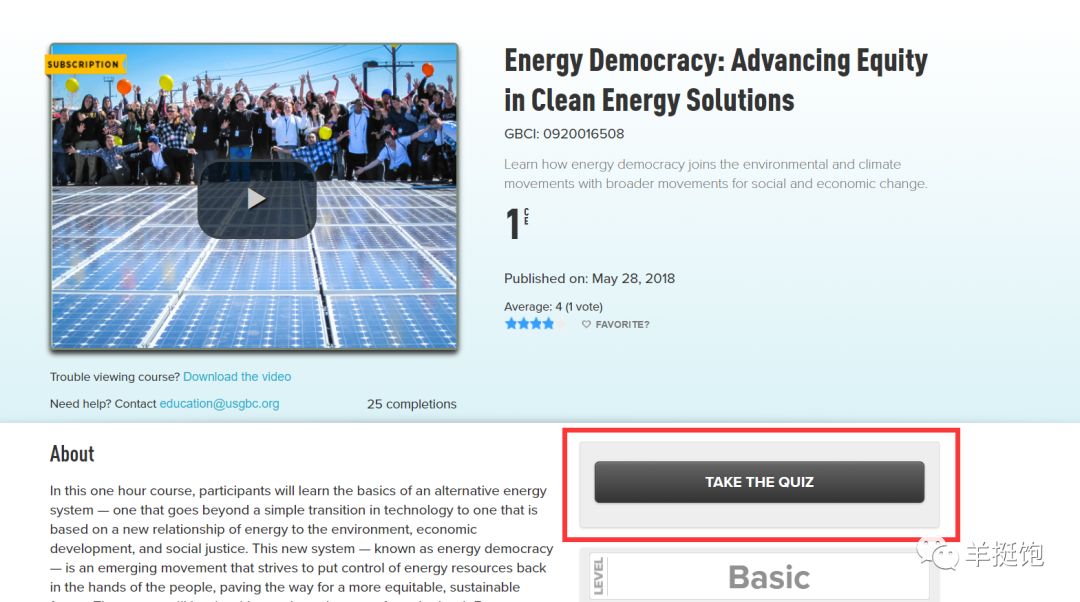Click the 1 CE credit icon
The width and height of the screenshot is (1080, 602).
516,224
